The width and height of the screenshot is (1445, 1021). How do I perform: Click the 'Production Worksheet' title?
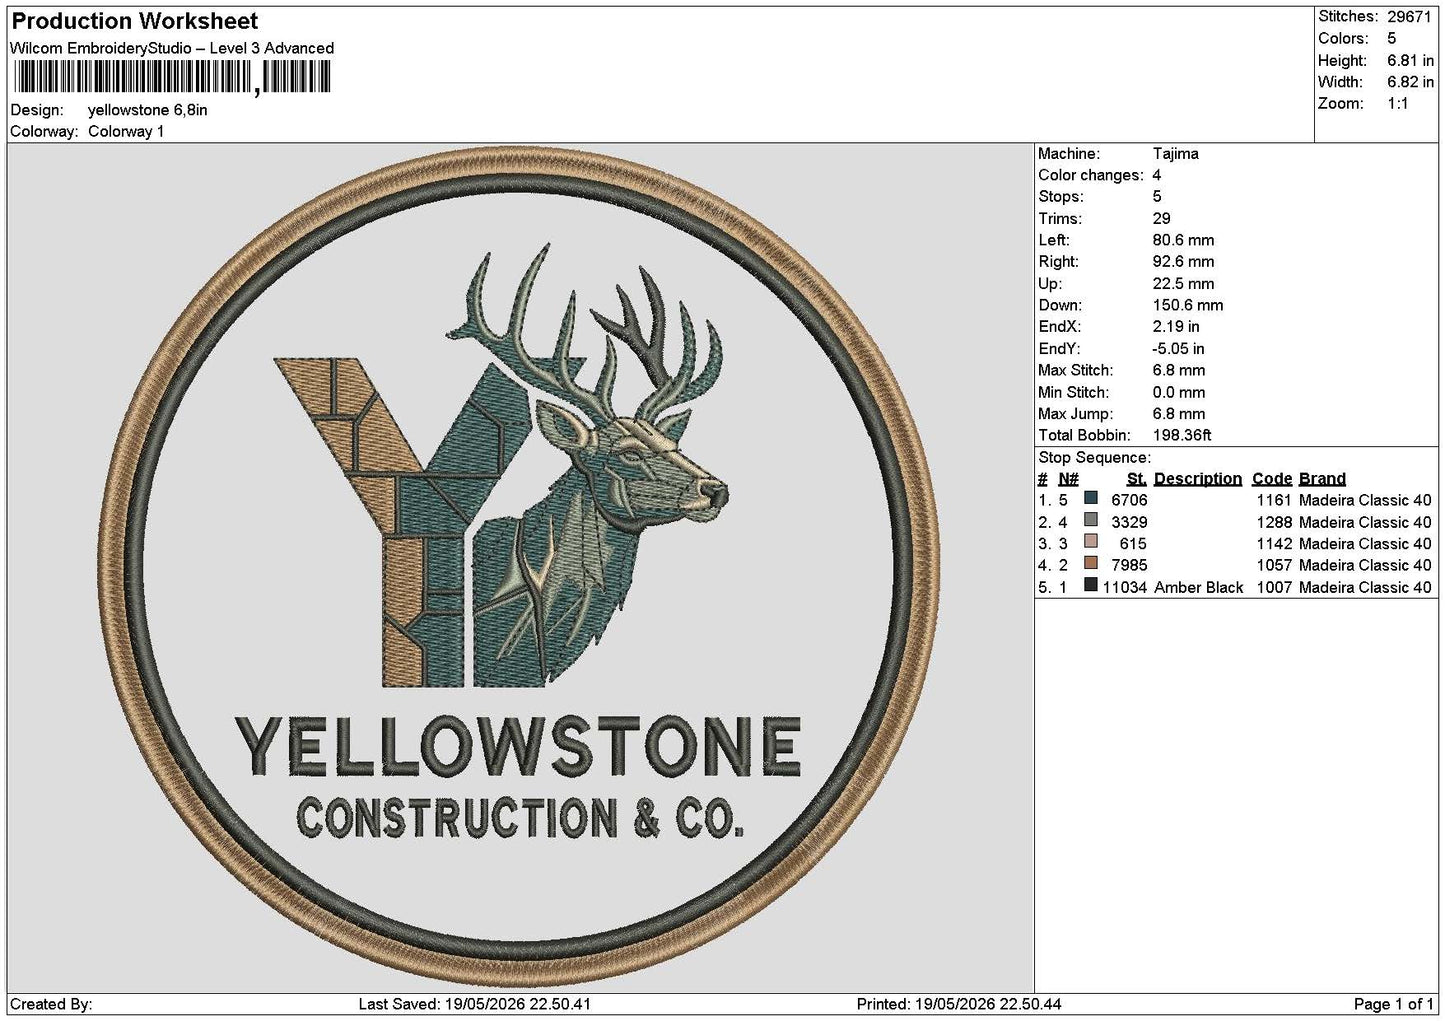[x=135, y=21]
